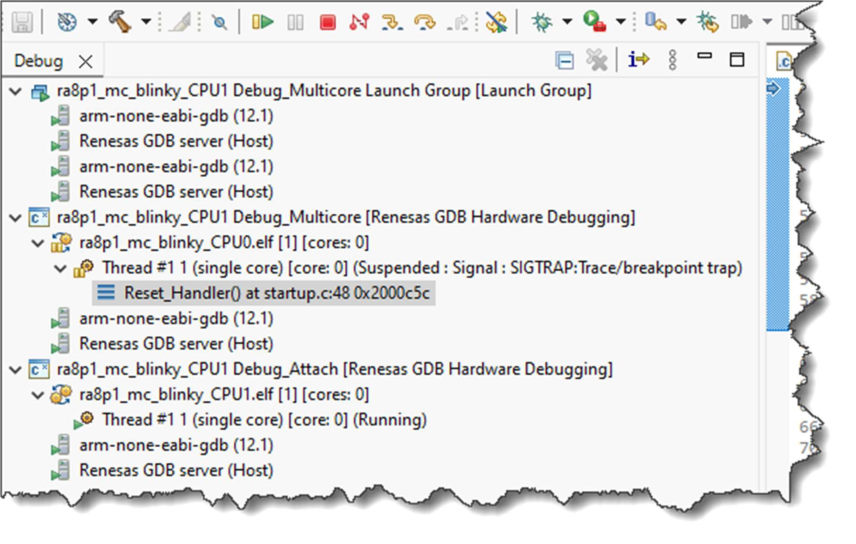Click Collapse All in Debug view
This screenshot has height=544, width=856.
[x=564, y=60]
